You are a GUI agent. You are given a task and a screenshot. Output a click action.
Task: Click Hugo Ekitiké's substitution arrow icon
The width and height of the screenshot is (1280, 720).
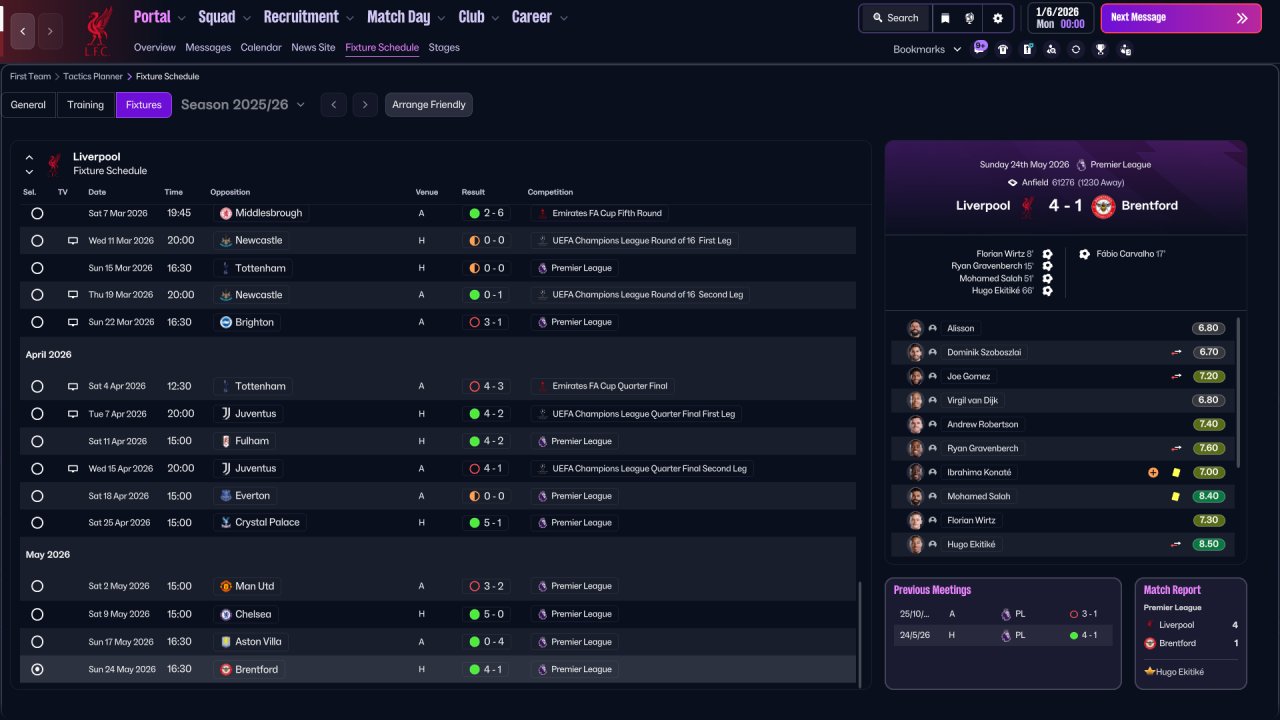(x=1177, y=545)
